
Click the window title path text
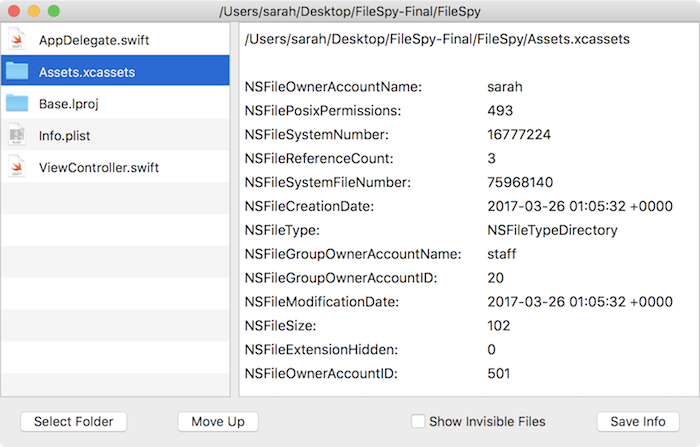pos(350,11)
